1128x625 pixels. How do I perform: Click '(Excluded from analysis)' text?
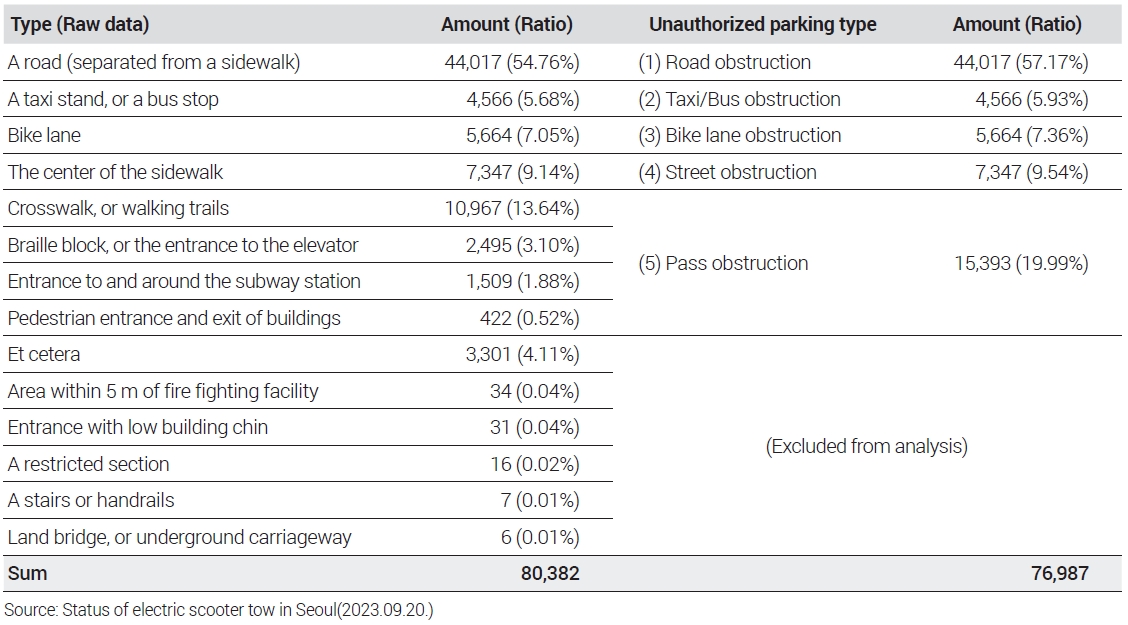pos(866,446)
